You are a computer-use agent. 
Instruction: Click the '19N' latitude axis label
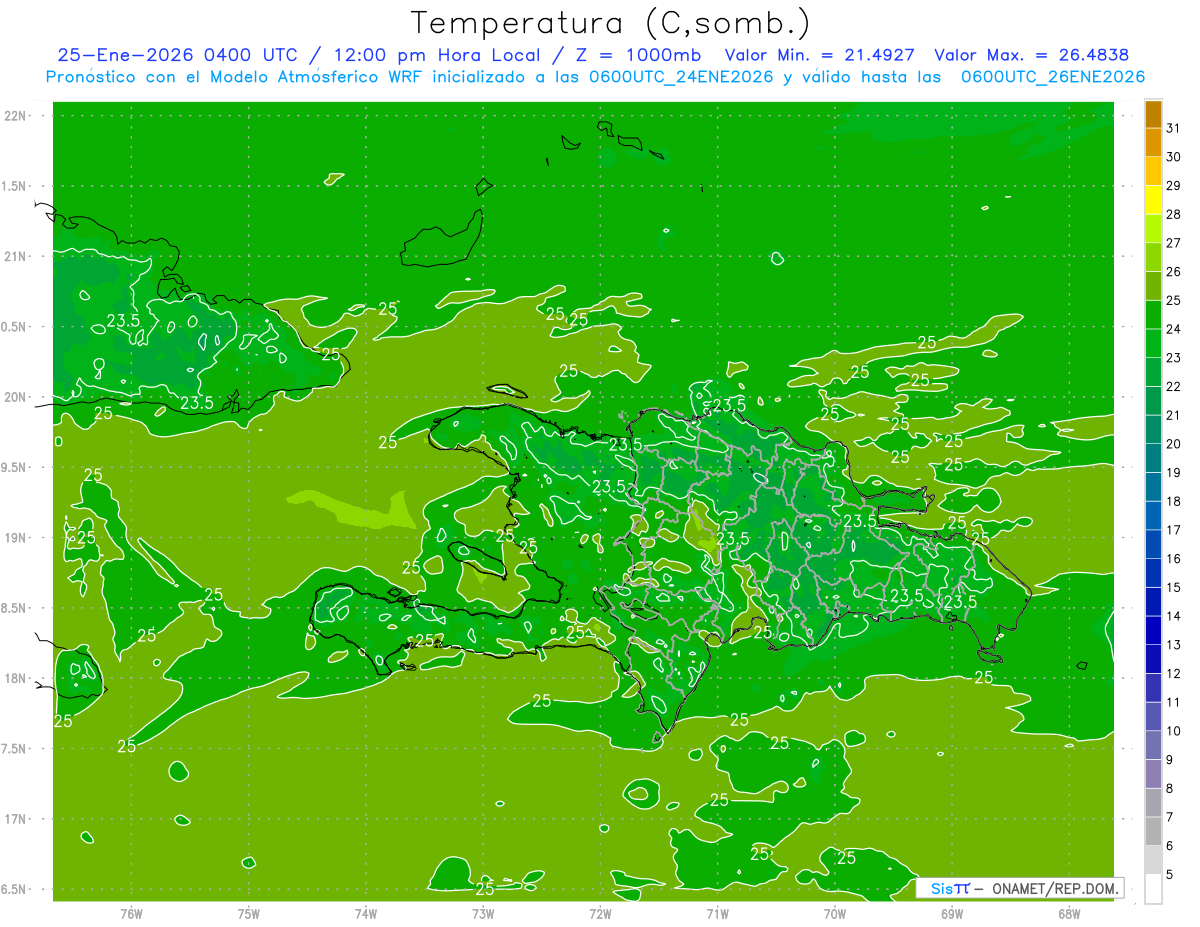15,538
